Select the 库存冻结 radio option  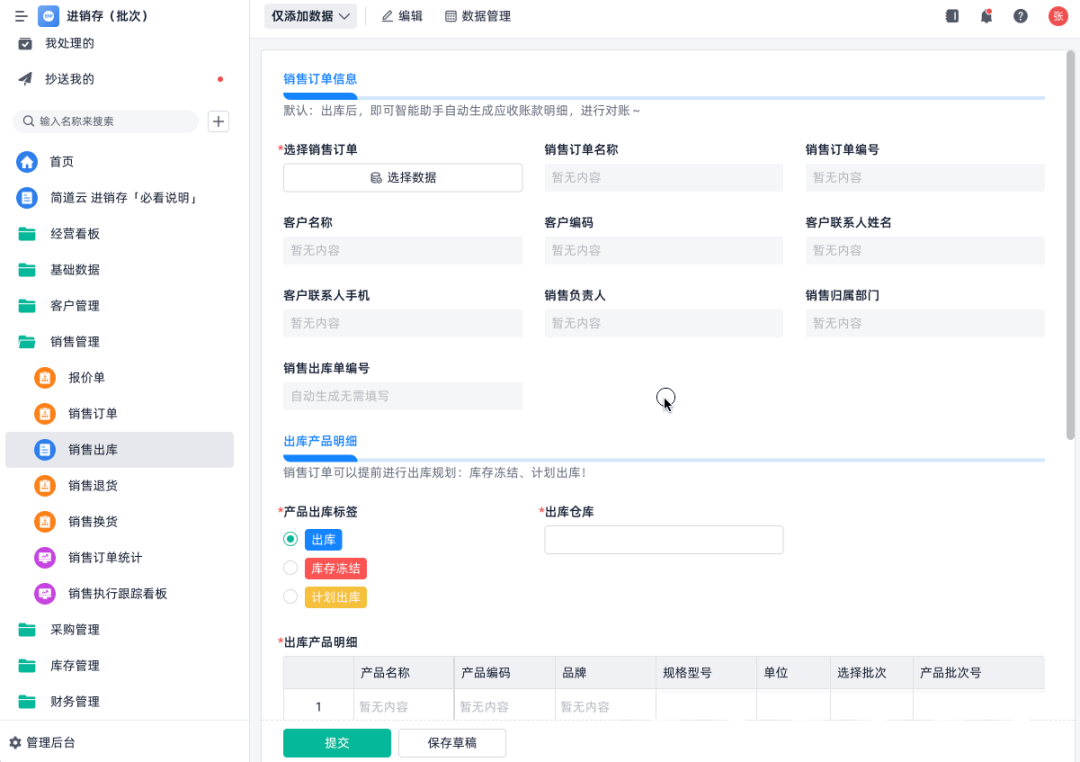pos(291,568)
